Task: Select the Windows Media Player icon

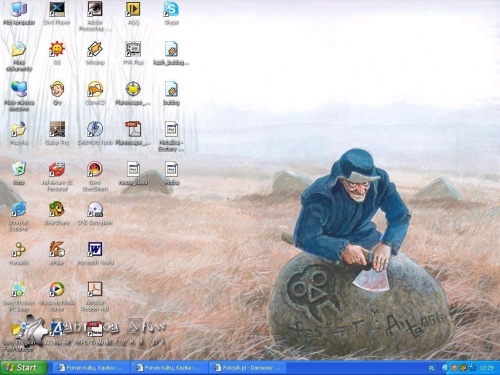Action: tap(57, 296)
